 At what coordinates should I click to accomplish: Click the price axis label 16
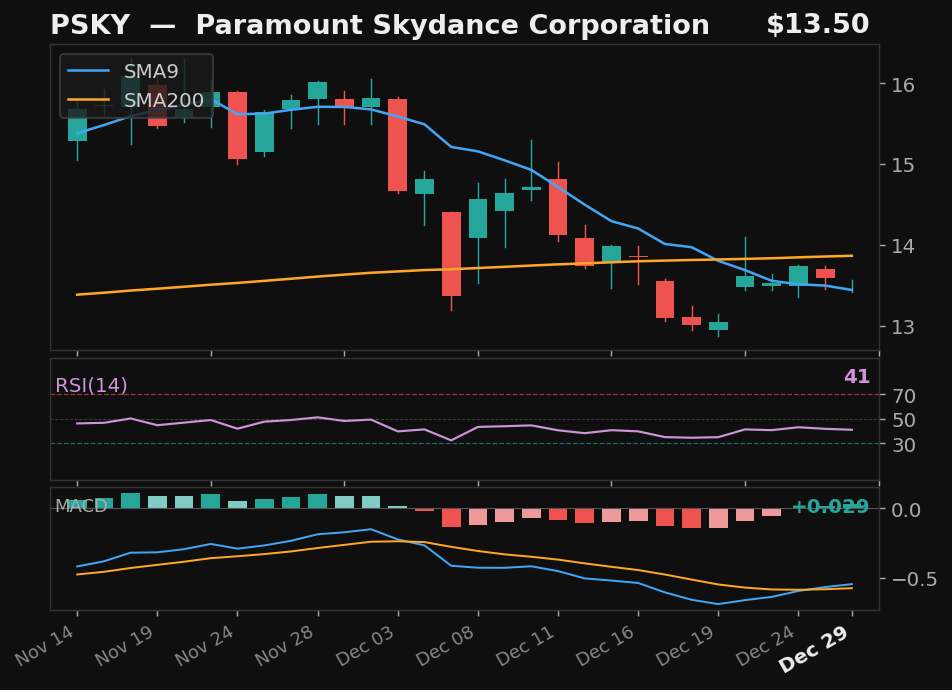pyautogui.click(x=903, y=85)
